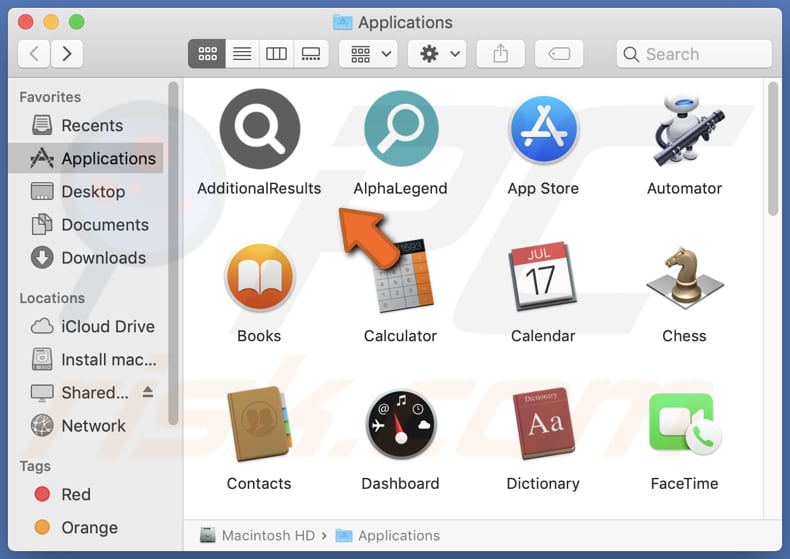Switch to icon view
The image size is (790, 559).
coord(207,53)
